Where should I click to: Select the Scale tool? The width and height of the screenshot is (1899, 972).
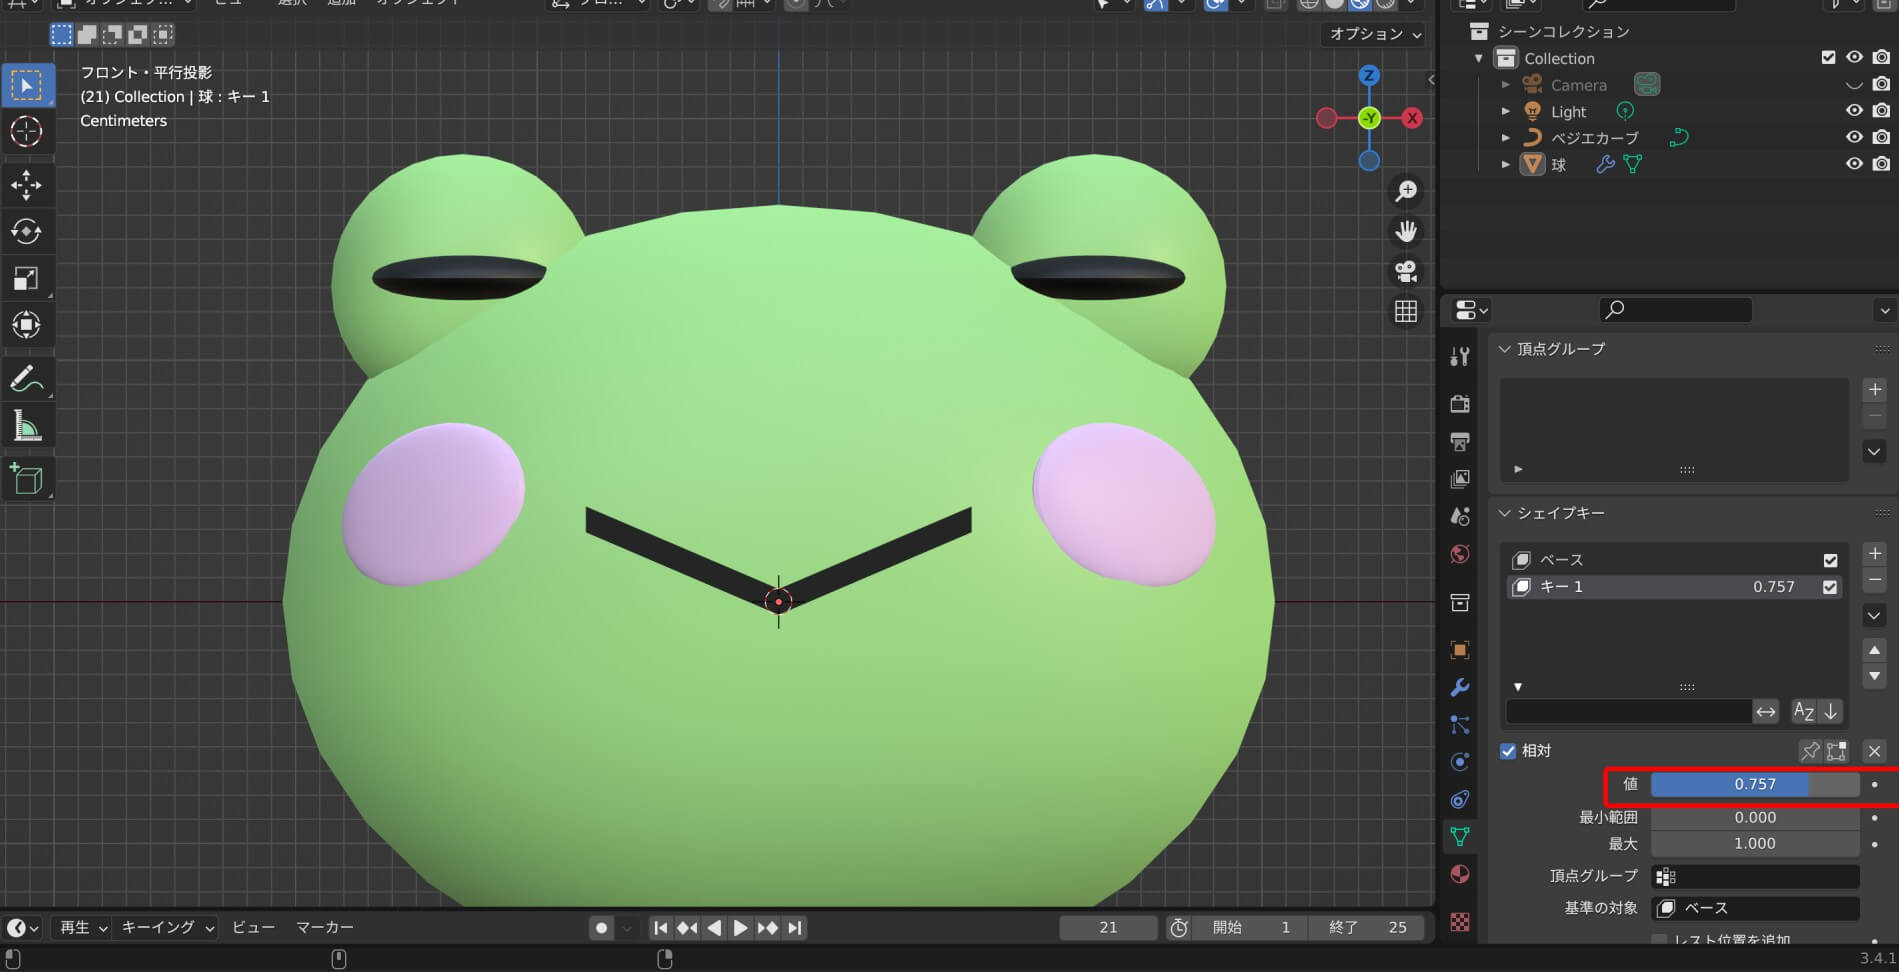pyautogui.click(x=26, y=279)
